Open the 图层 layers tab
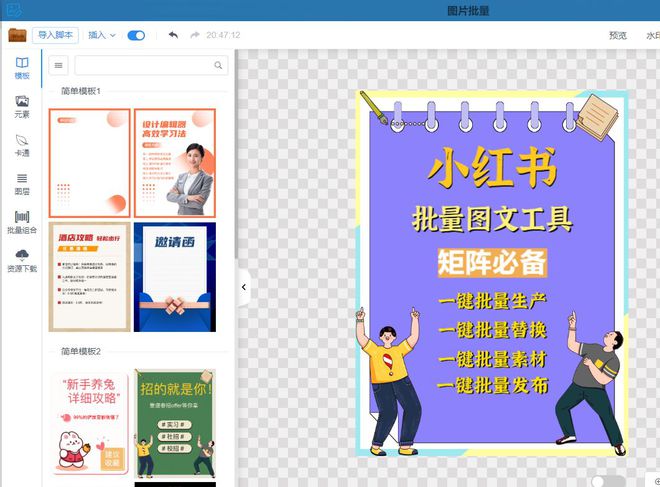The image size is (660, 487). (x=22, y=184)
